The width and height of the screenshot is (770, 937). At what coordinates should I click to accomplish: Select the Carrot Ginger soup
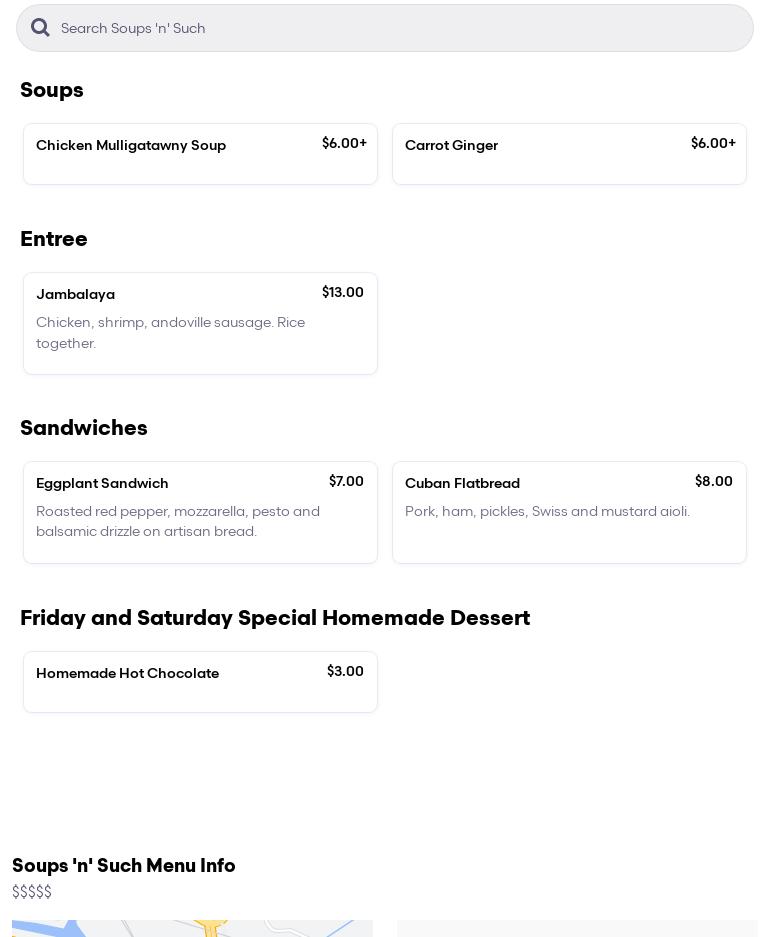(569, 154)
